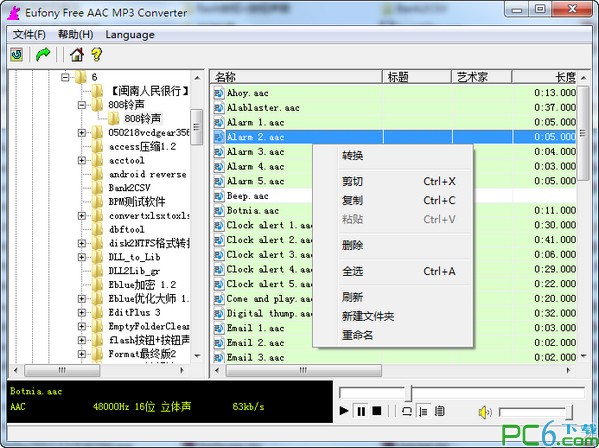Toggle the repeat loop playback icon

407,411
